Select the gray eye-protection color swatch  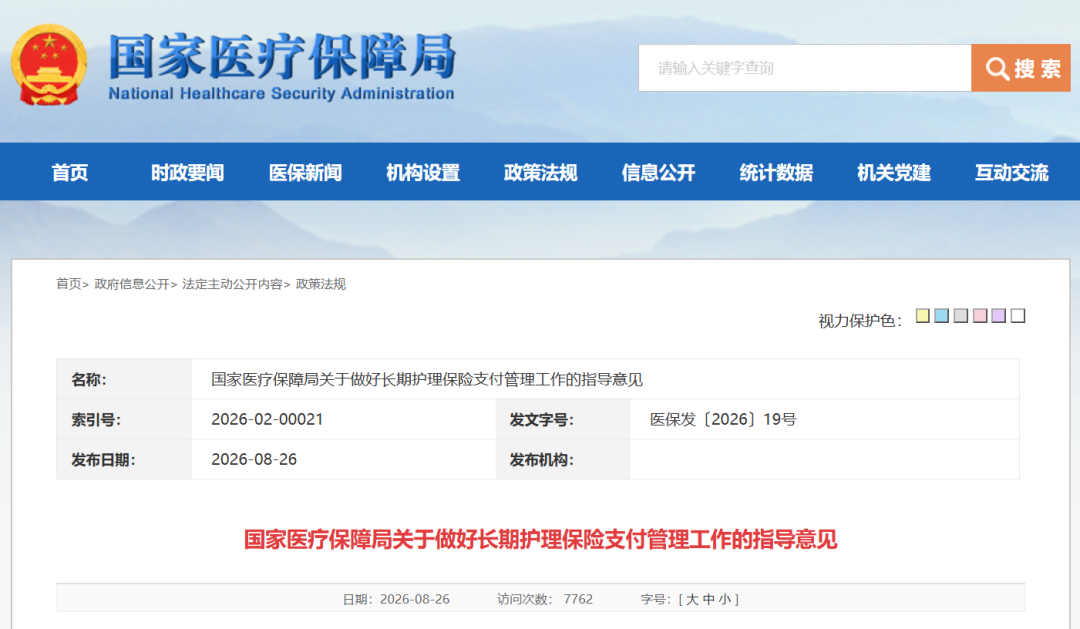tap(961, 316)
